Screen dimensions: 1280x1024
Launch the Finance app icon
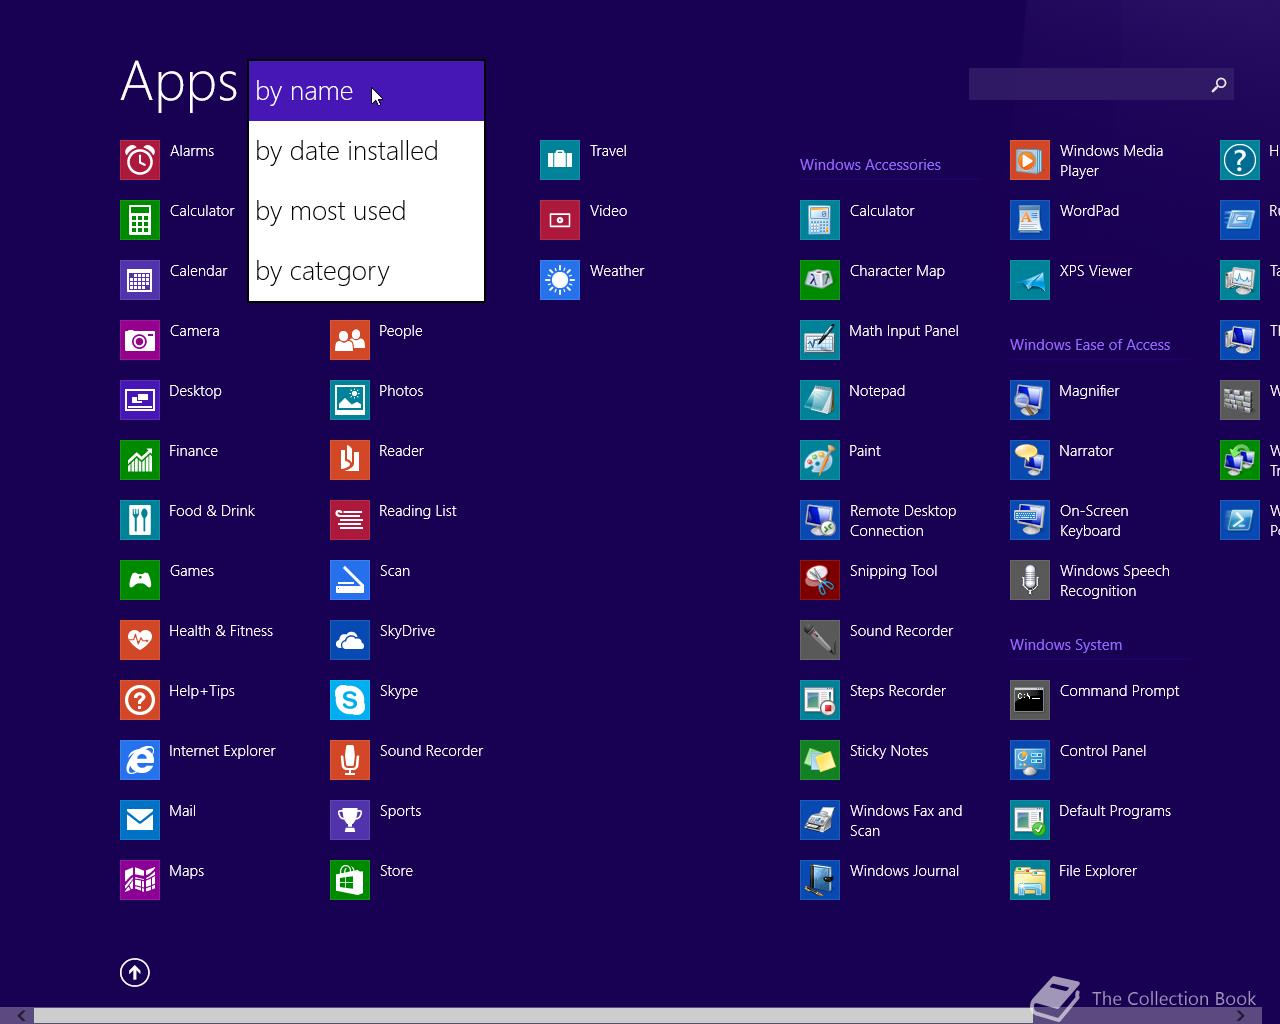(140, 460)
